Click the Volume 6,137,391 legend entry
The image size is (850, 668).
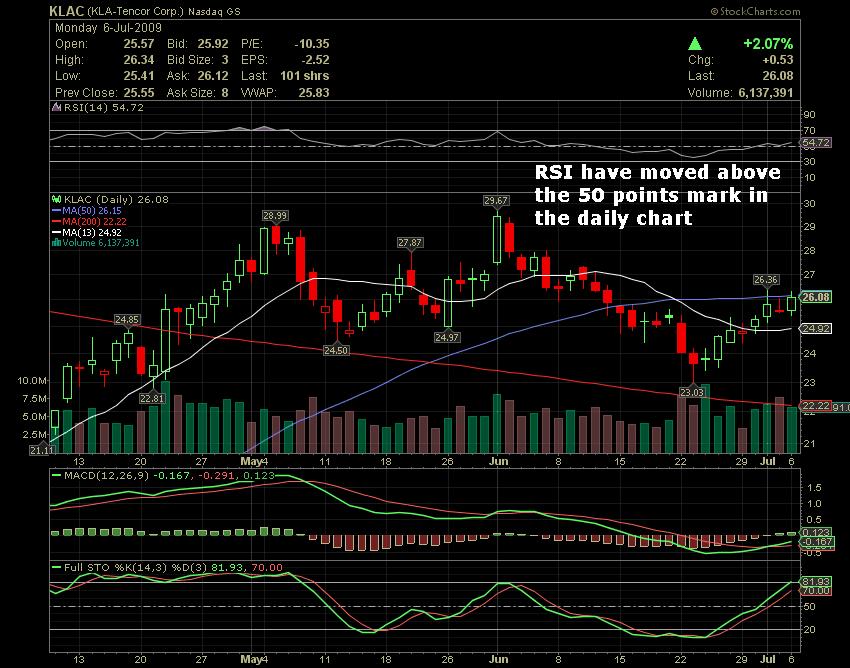tap(101, 242)
